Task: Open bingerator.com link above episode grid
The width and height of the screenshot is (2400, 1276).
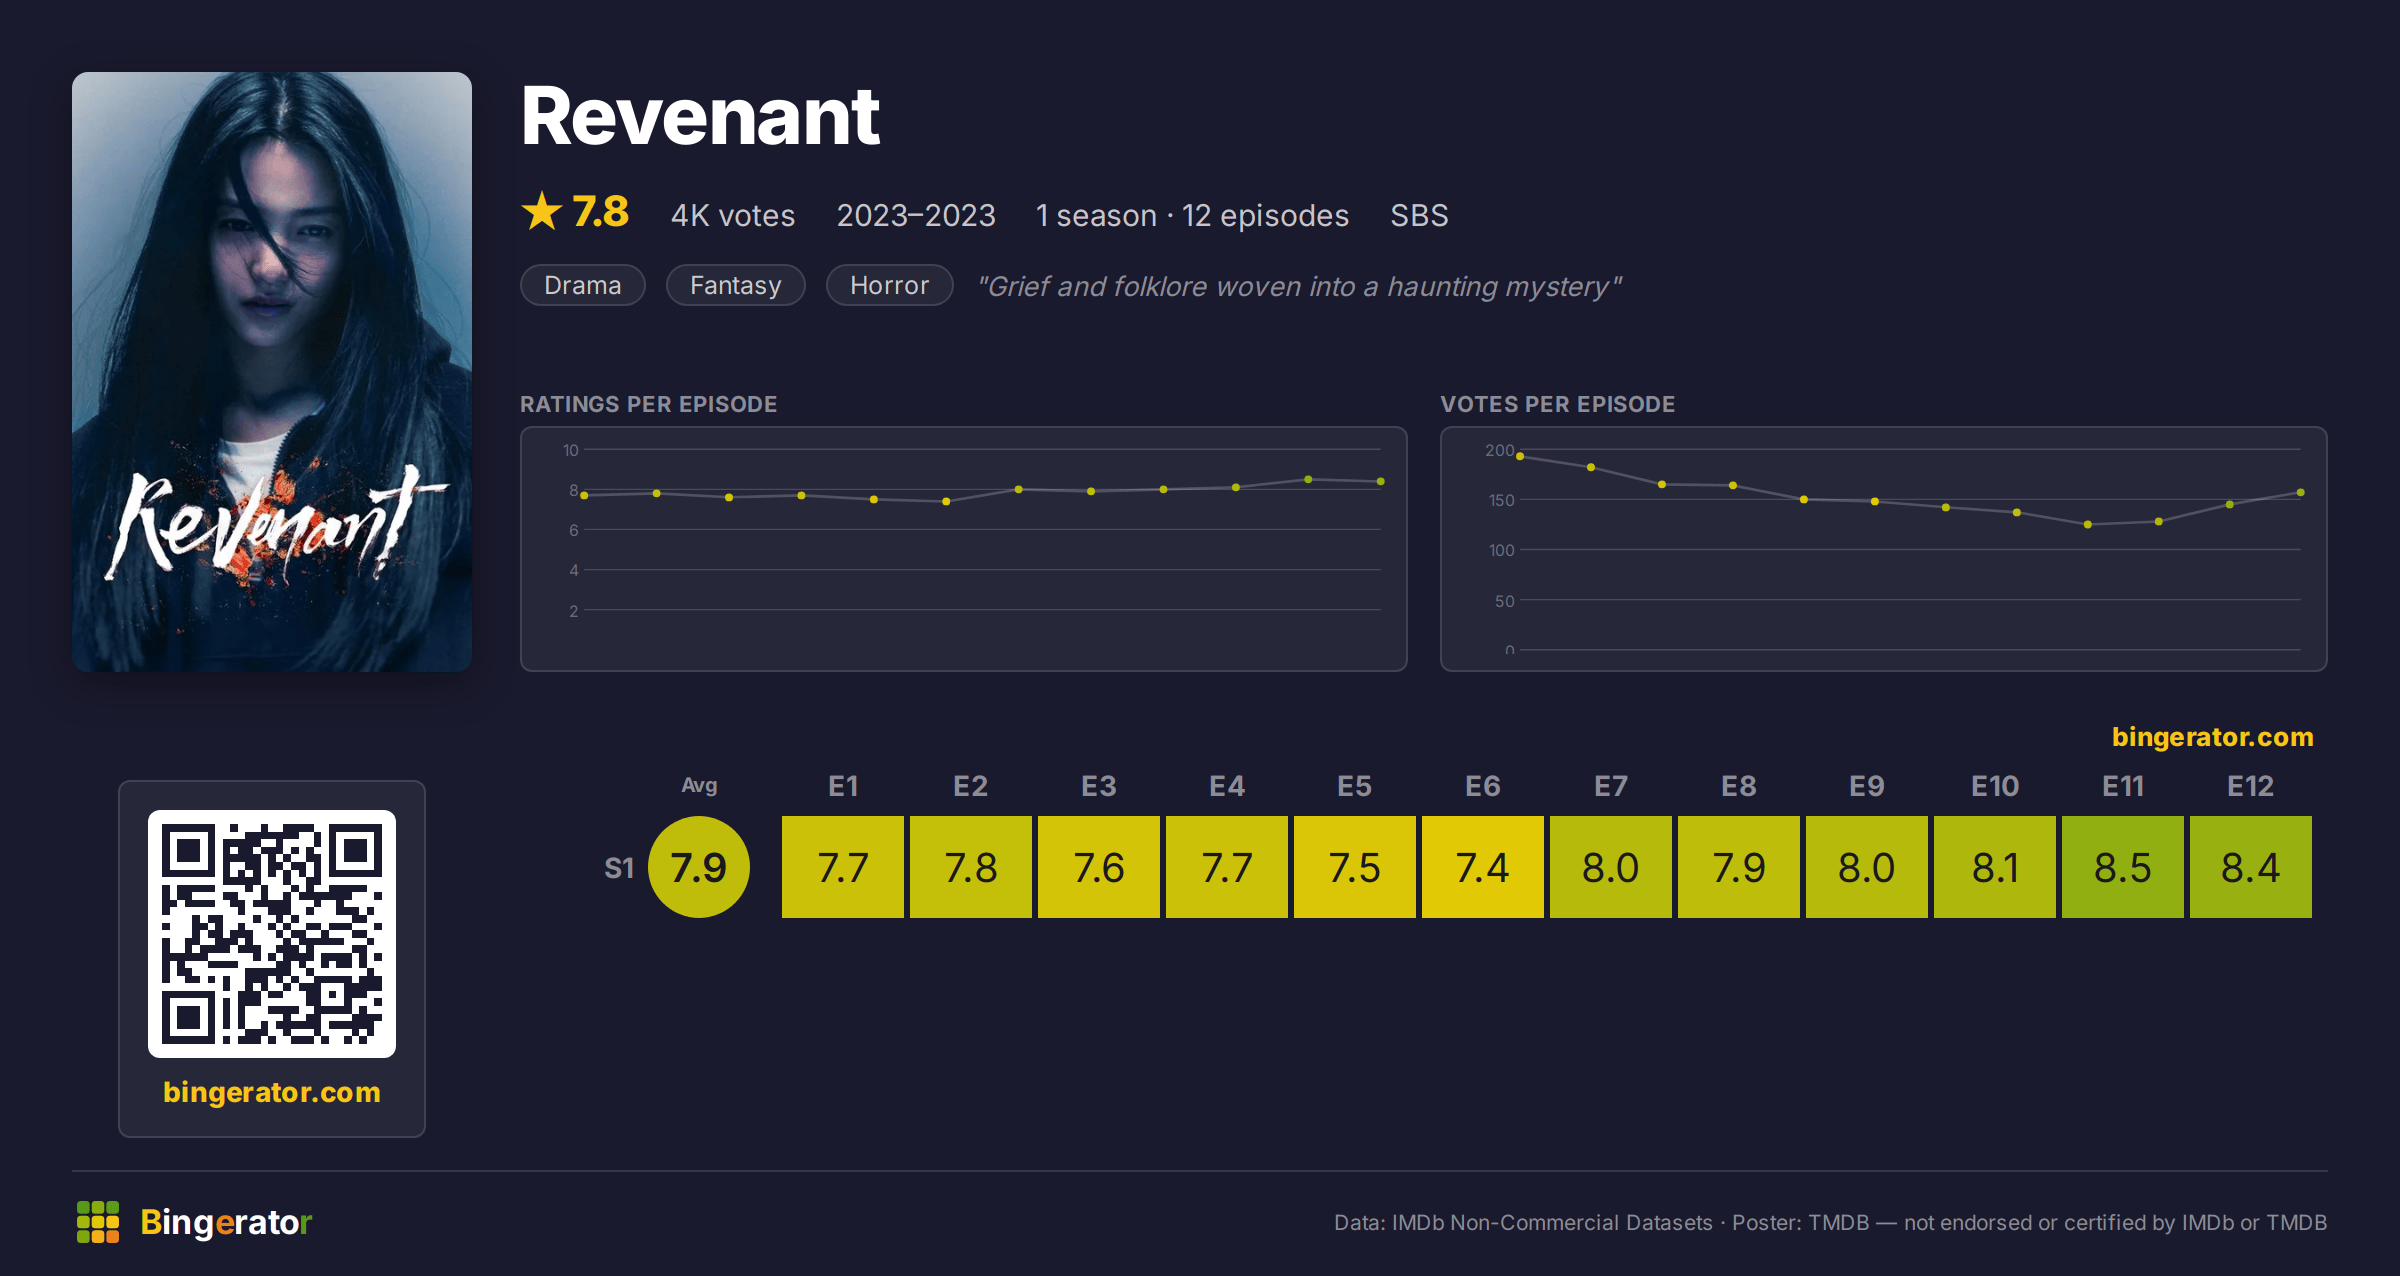Action: coord(2212,737)
